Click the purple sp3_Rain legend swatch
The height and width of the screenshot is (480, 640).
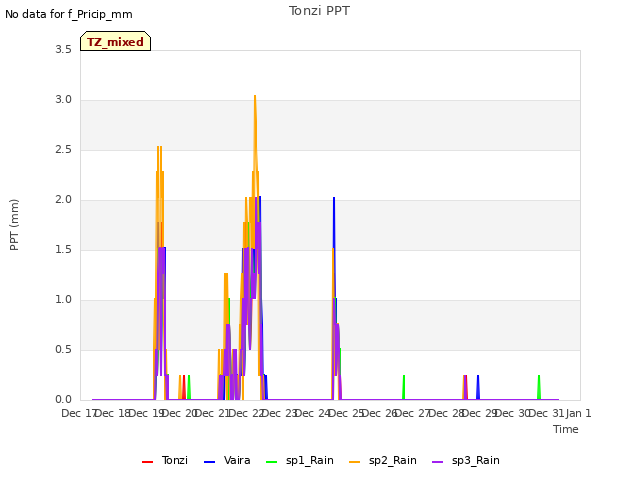(438, 462)
